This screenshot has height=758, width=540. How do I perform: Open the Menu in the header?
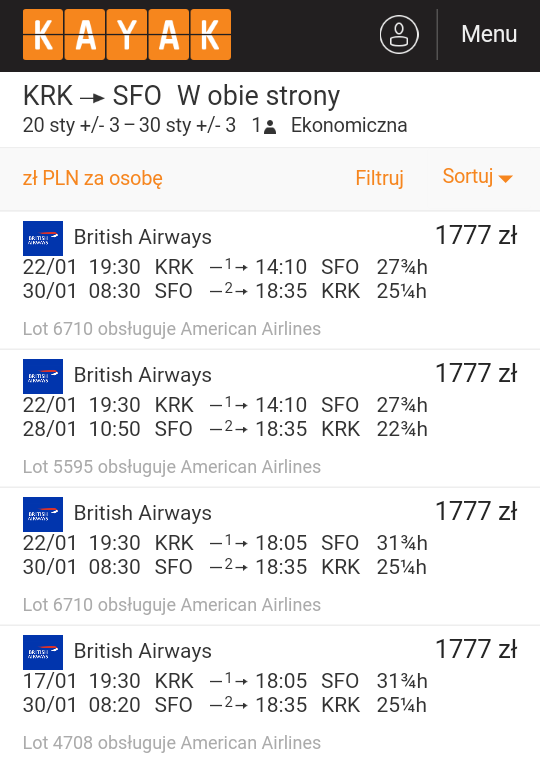pyautogui.click(x=489, y=34)
